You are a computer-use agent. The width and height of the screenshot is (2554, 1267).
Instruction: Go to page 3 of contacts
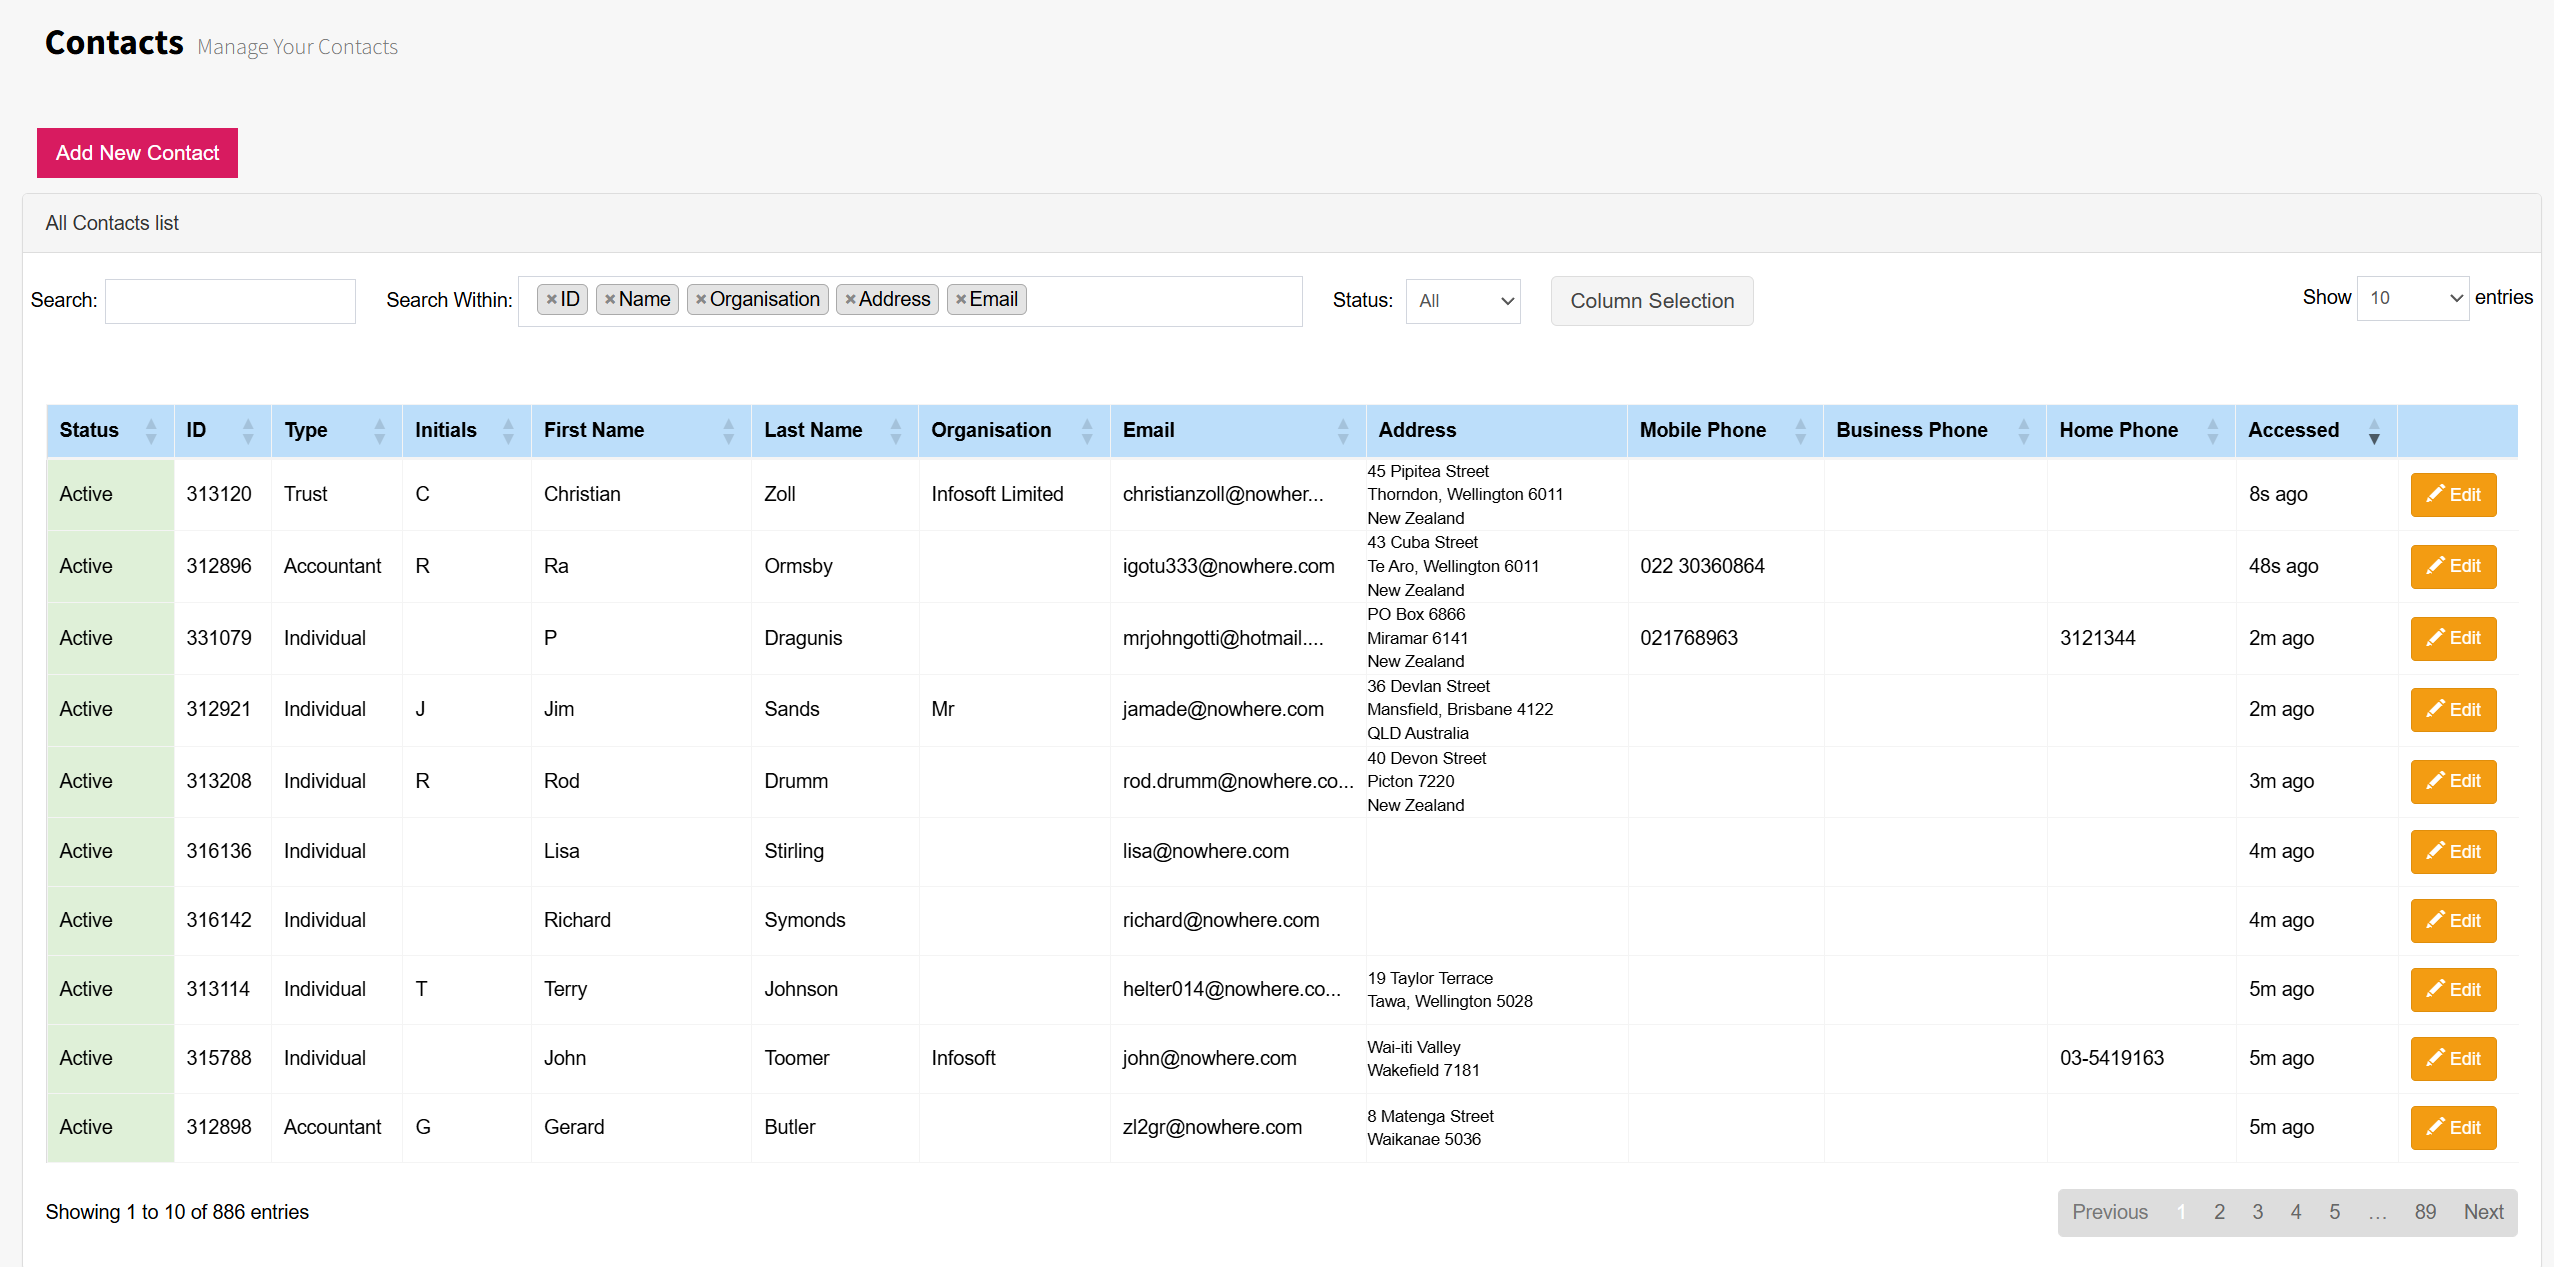point(2258,1212)
